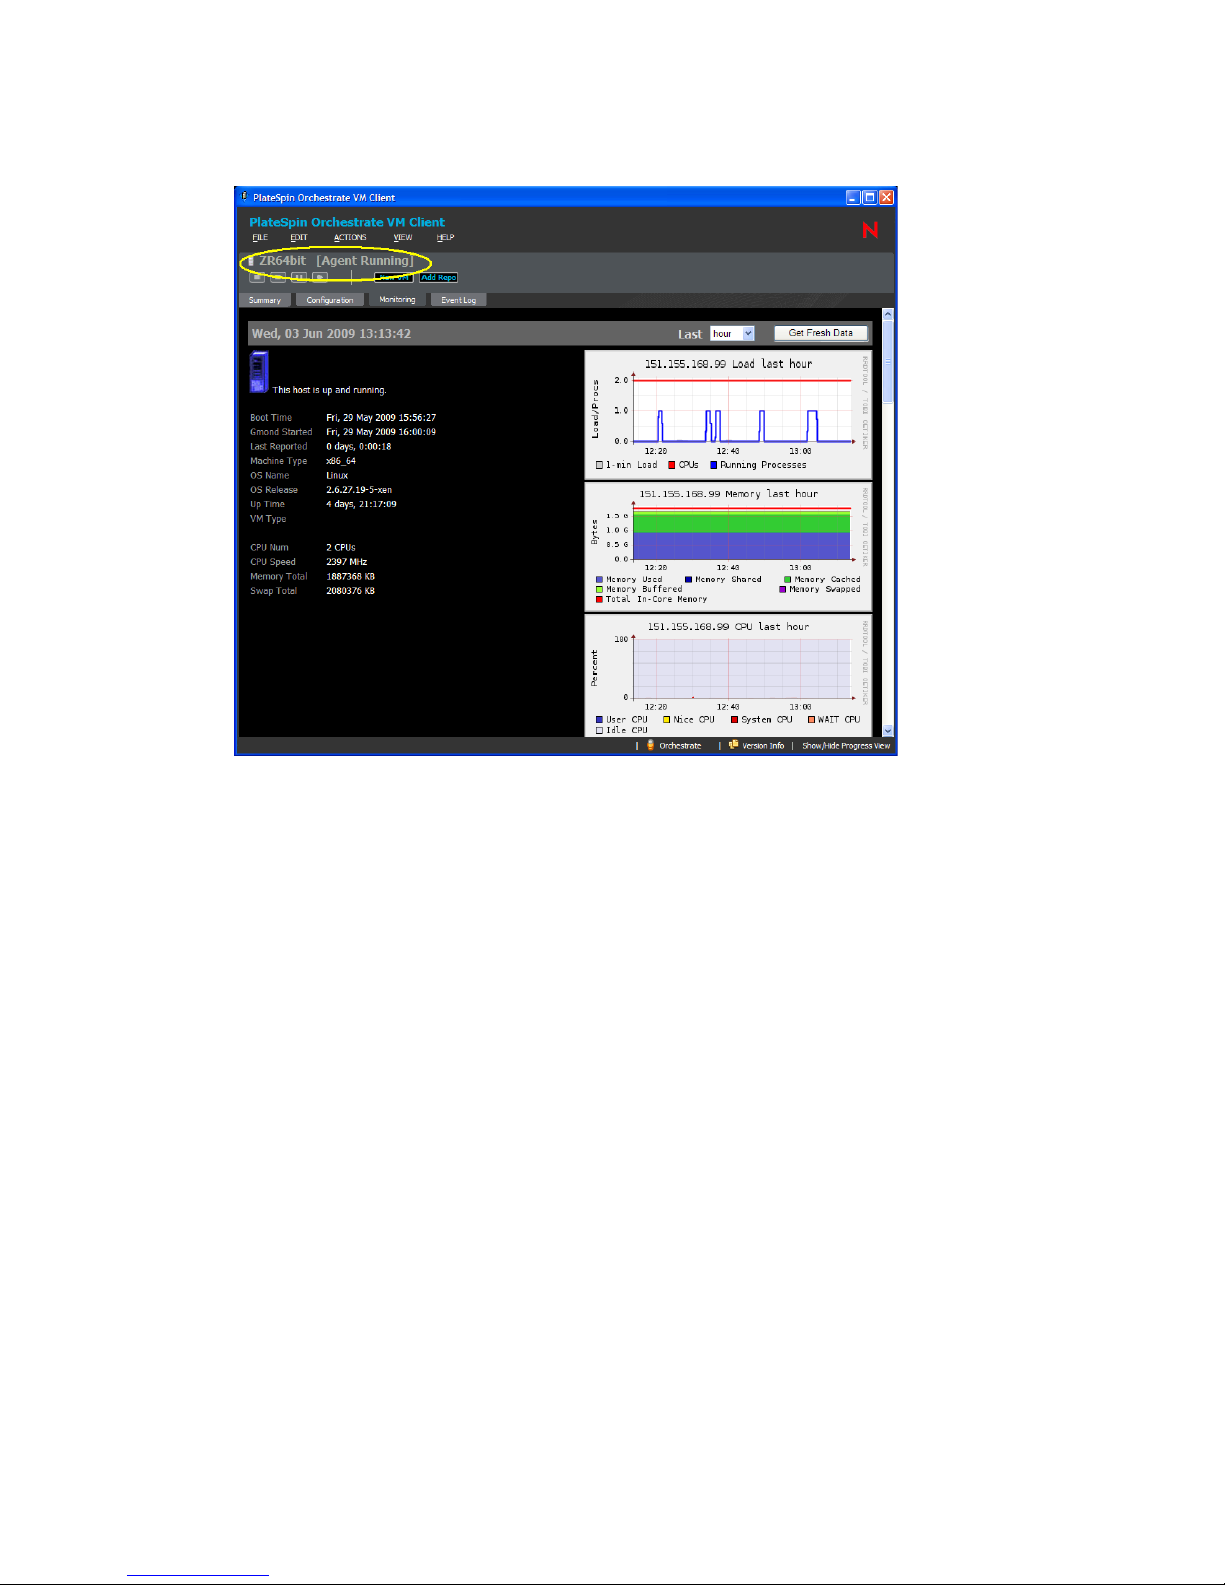The image size is (1225, 1585).
Task: Click the Add Repo button
Action: (x=438, y=278)
